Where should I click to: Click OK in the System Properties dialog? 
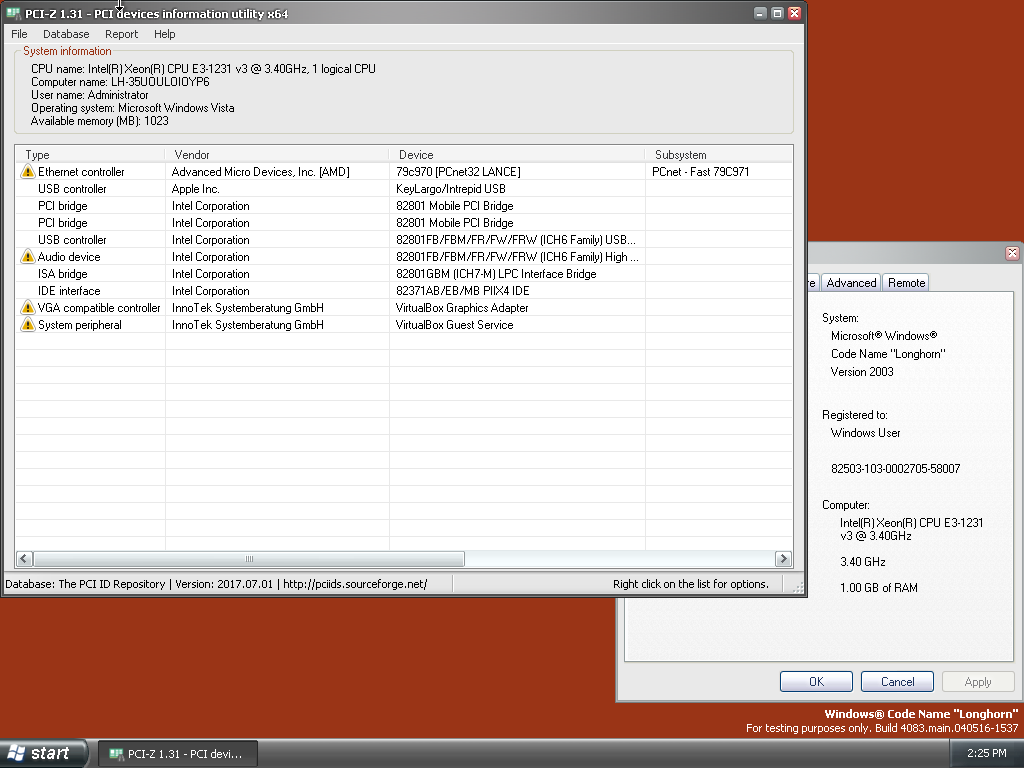pyautogui.click(x=816, y=681)
